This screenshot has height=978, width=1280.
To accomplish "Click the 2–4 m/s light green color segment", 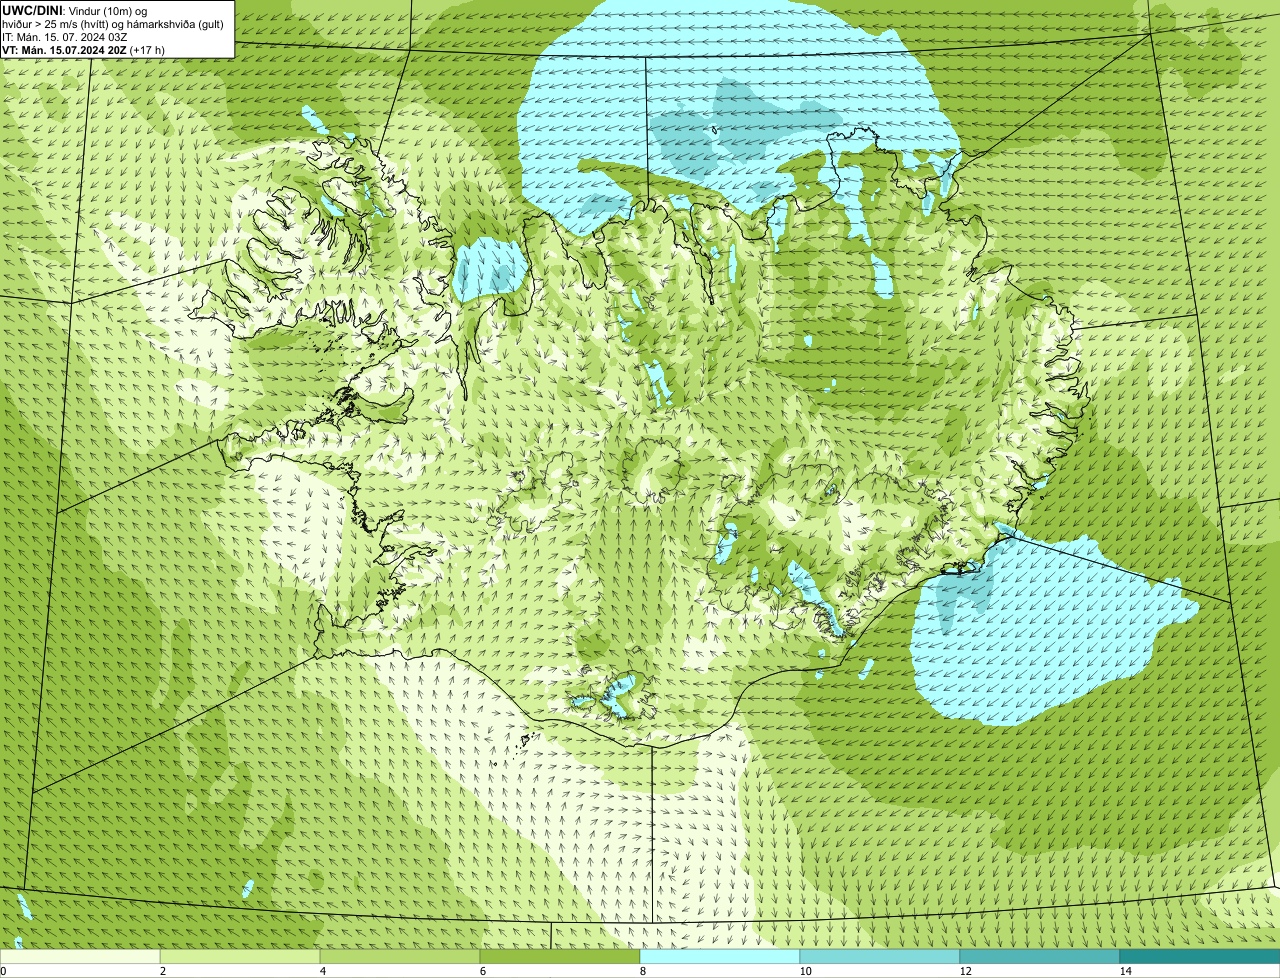I will (x=240, y=957).
